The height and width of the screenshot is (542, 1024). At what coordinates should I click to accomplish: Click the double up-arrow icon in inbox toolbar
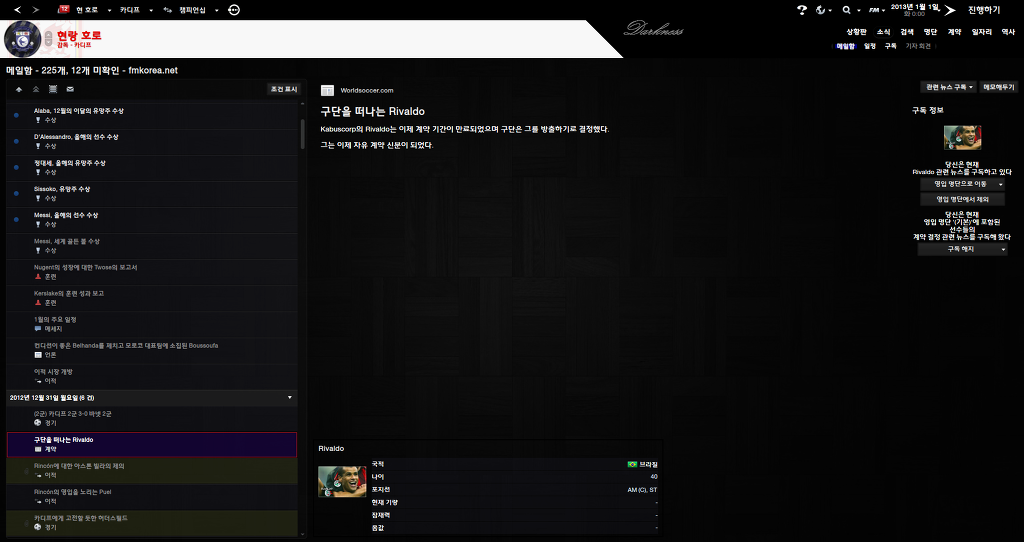(x=36, y=89)
